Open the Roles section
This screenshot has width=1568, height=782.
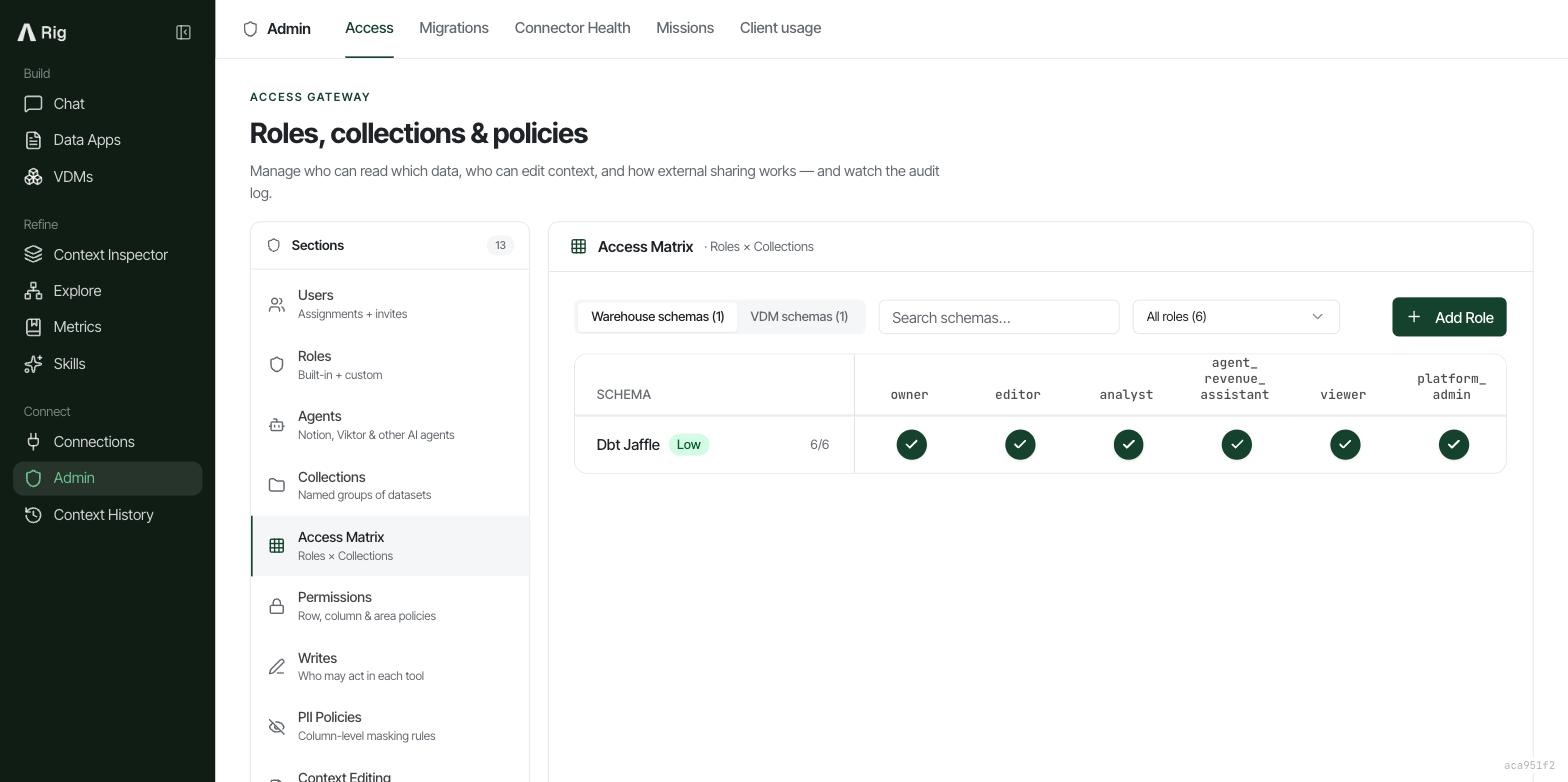tap(390, 365)
